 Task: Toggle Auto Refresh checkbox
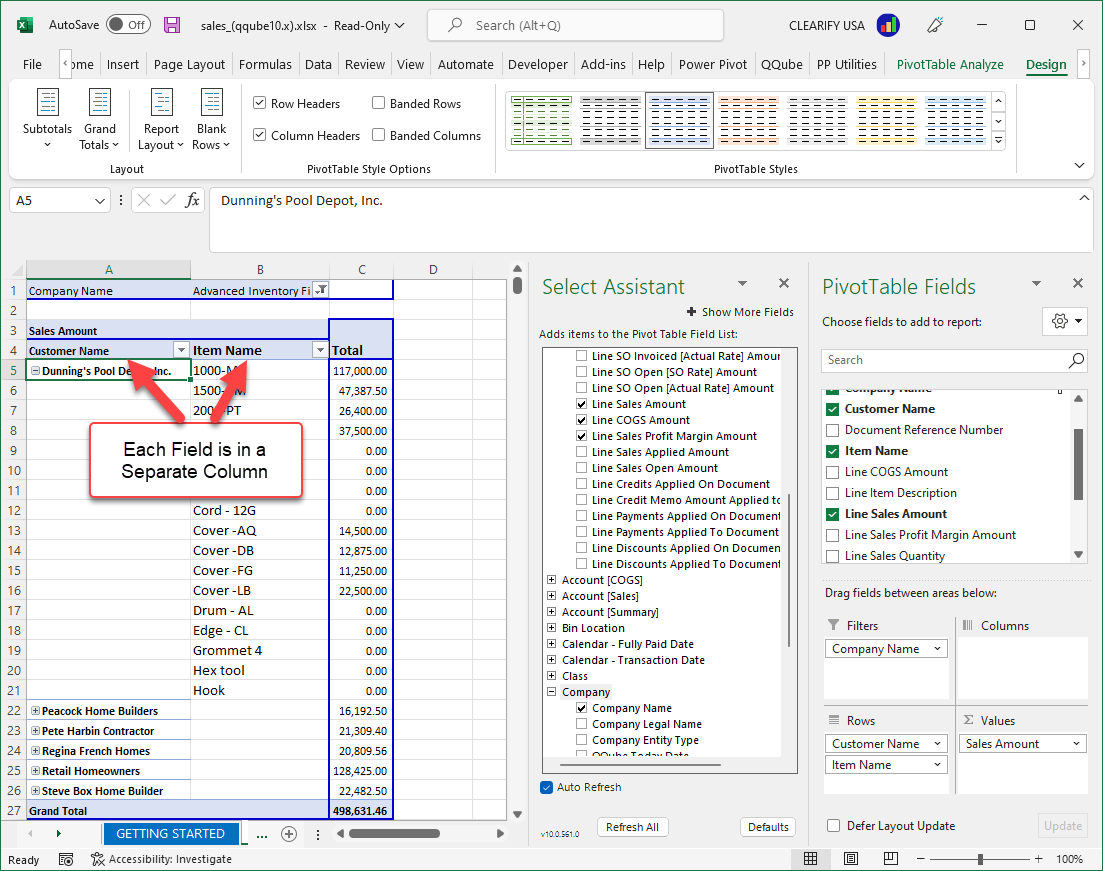click(547, 787)
